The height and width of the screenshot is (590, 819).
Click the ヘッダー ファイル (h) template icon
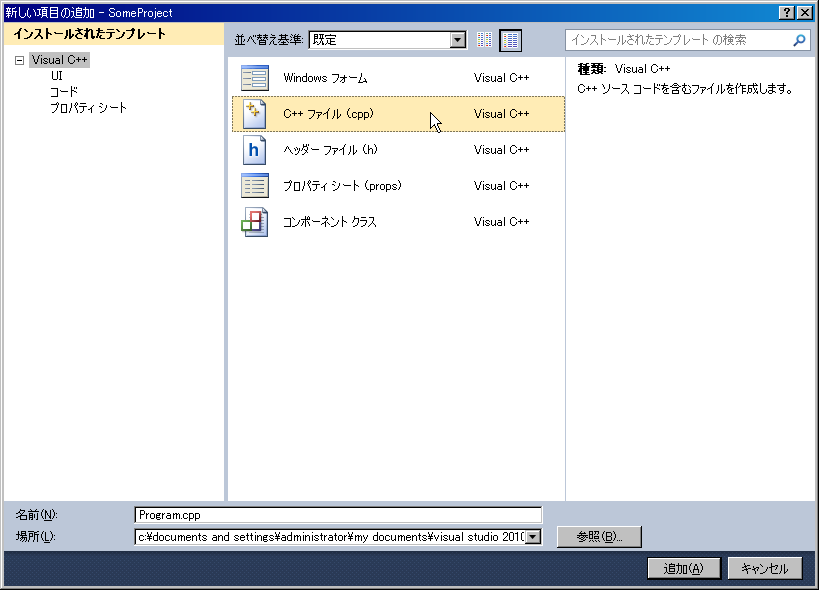coord(255,150)
